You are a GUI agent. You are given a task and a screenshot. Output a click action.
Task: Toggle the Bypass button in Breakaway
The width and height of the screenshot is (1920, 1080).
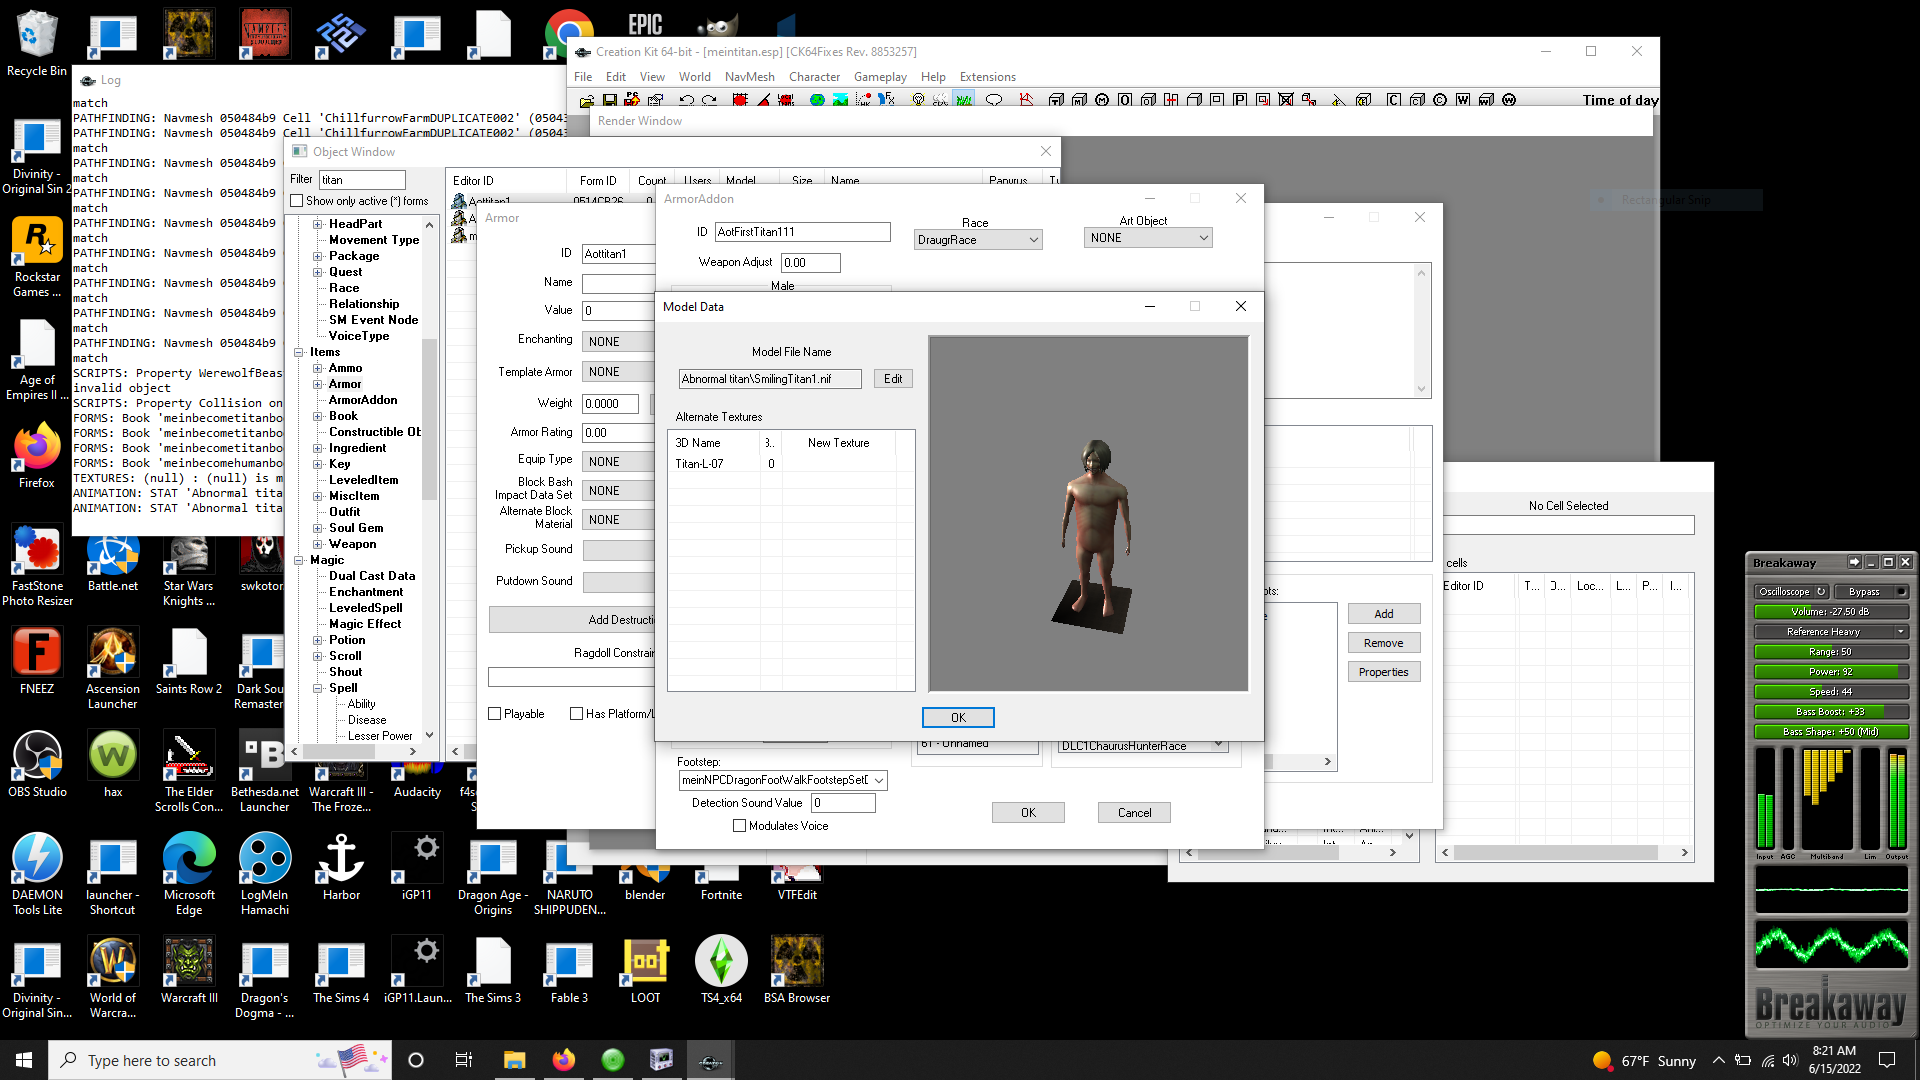click(x=1872, y=592)
